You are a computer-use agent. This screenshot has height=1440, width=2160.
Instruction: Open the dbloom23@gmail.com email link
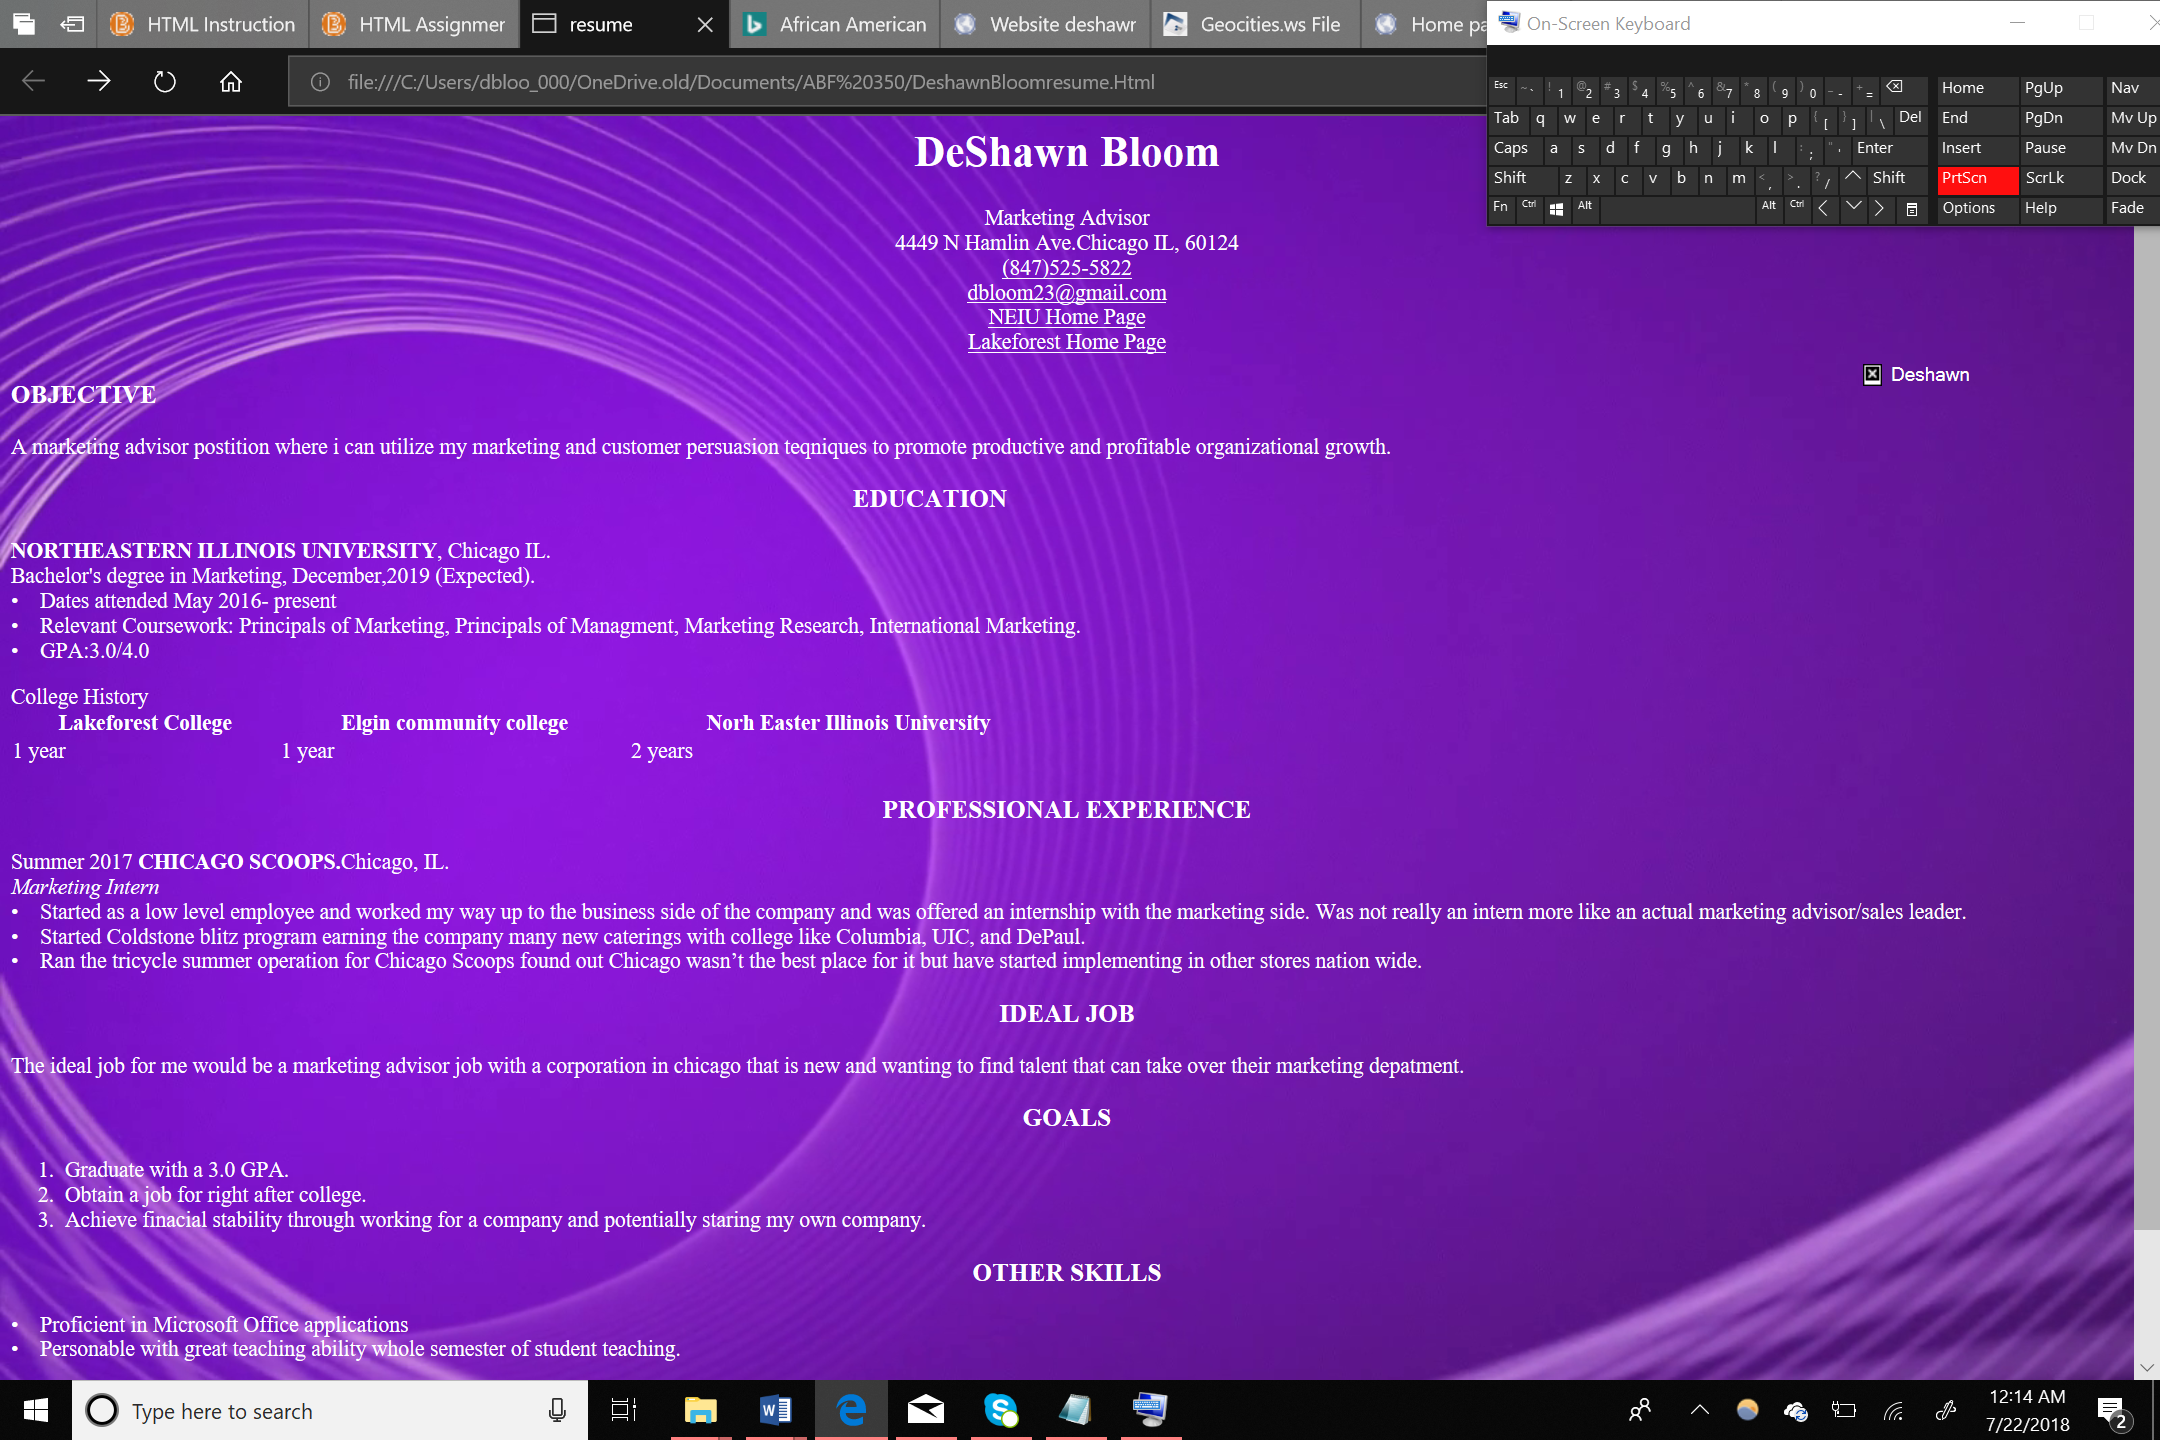coord(1066,293)
